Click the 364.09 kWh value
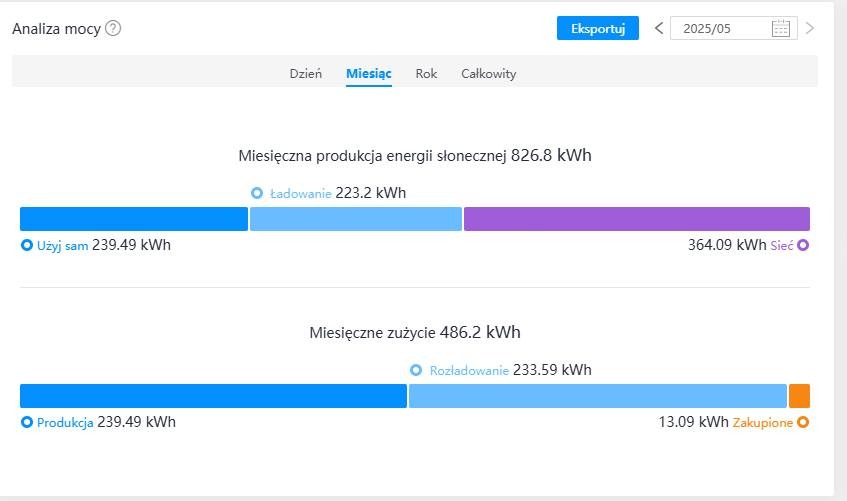Image resolution: width=847 pixels, height=501 pixels. coord(727,245)
